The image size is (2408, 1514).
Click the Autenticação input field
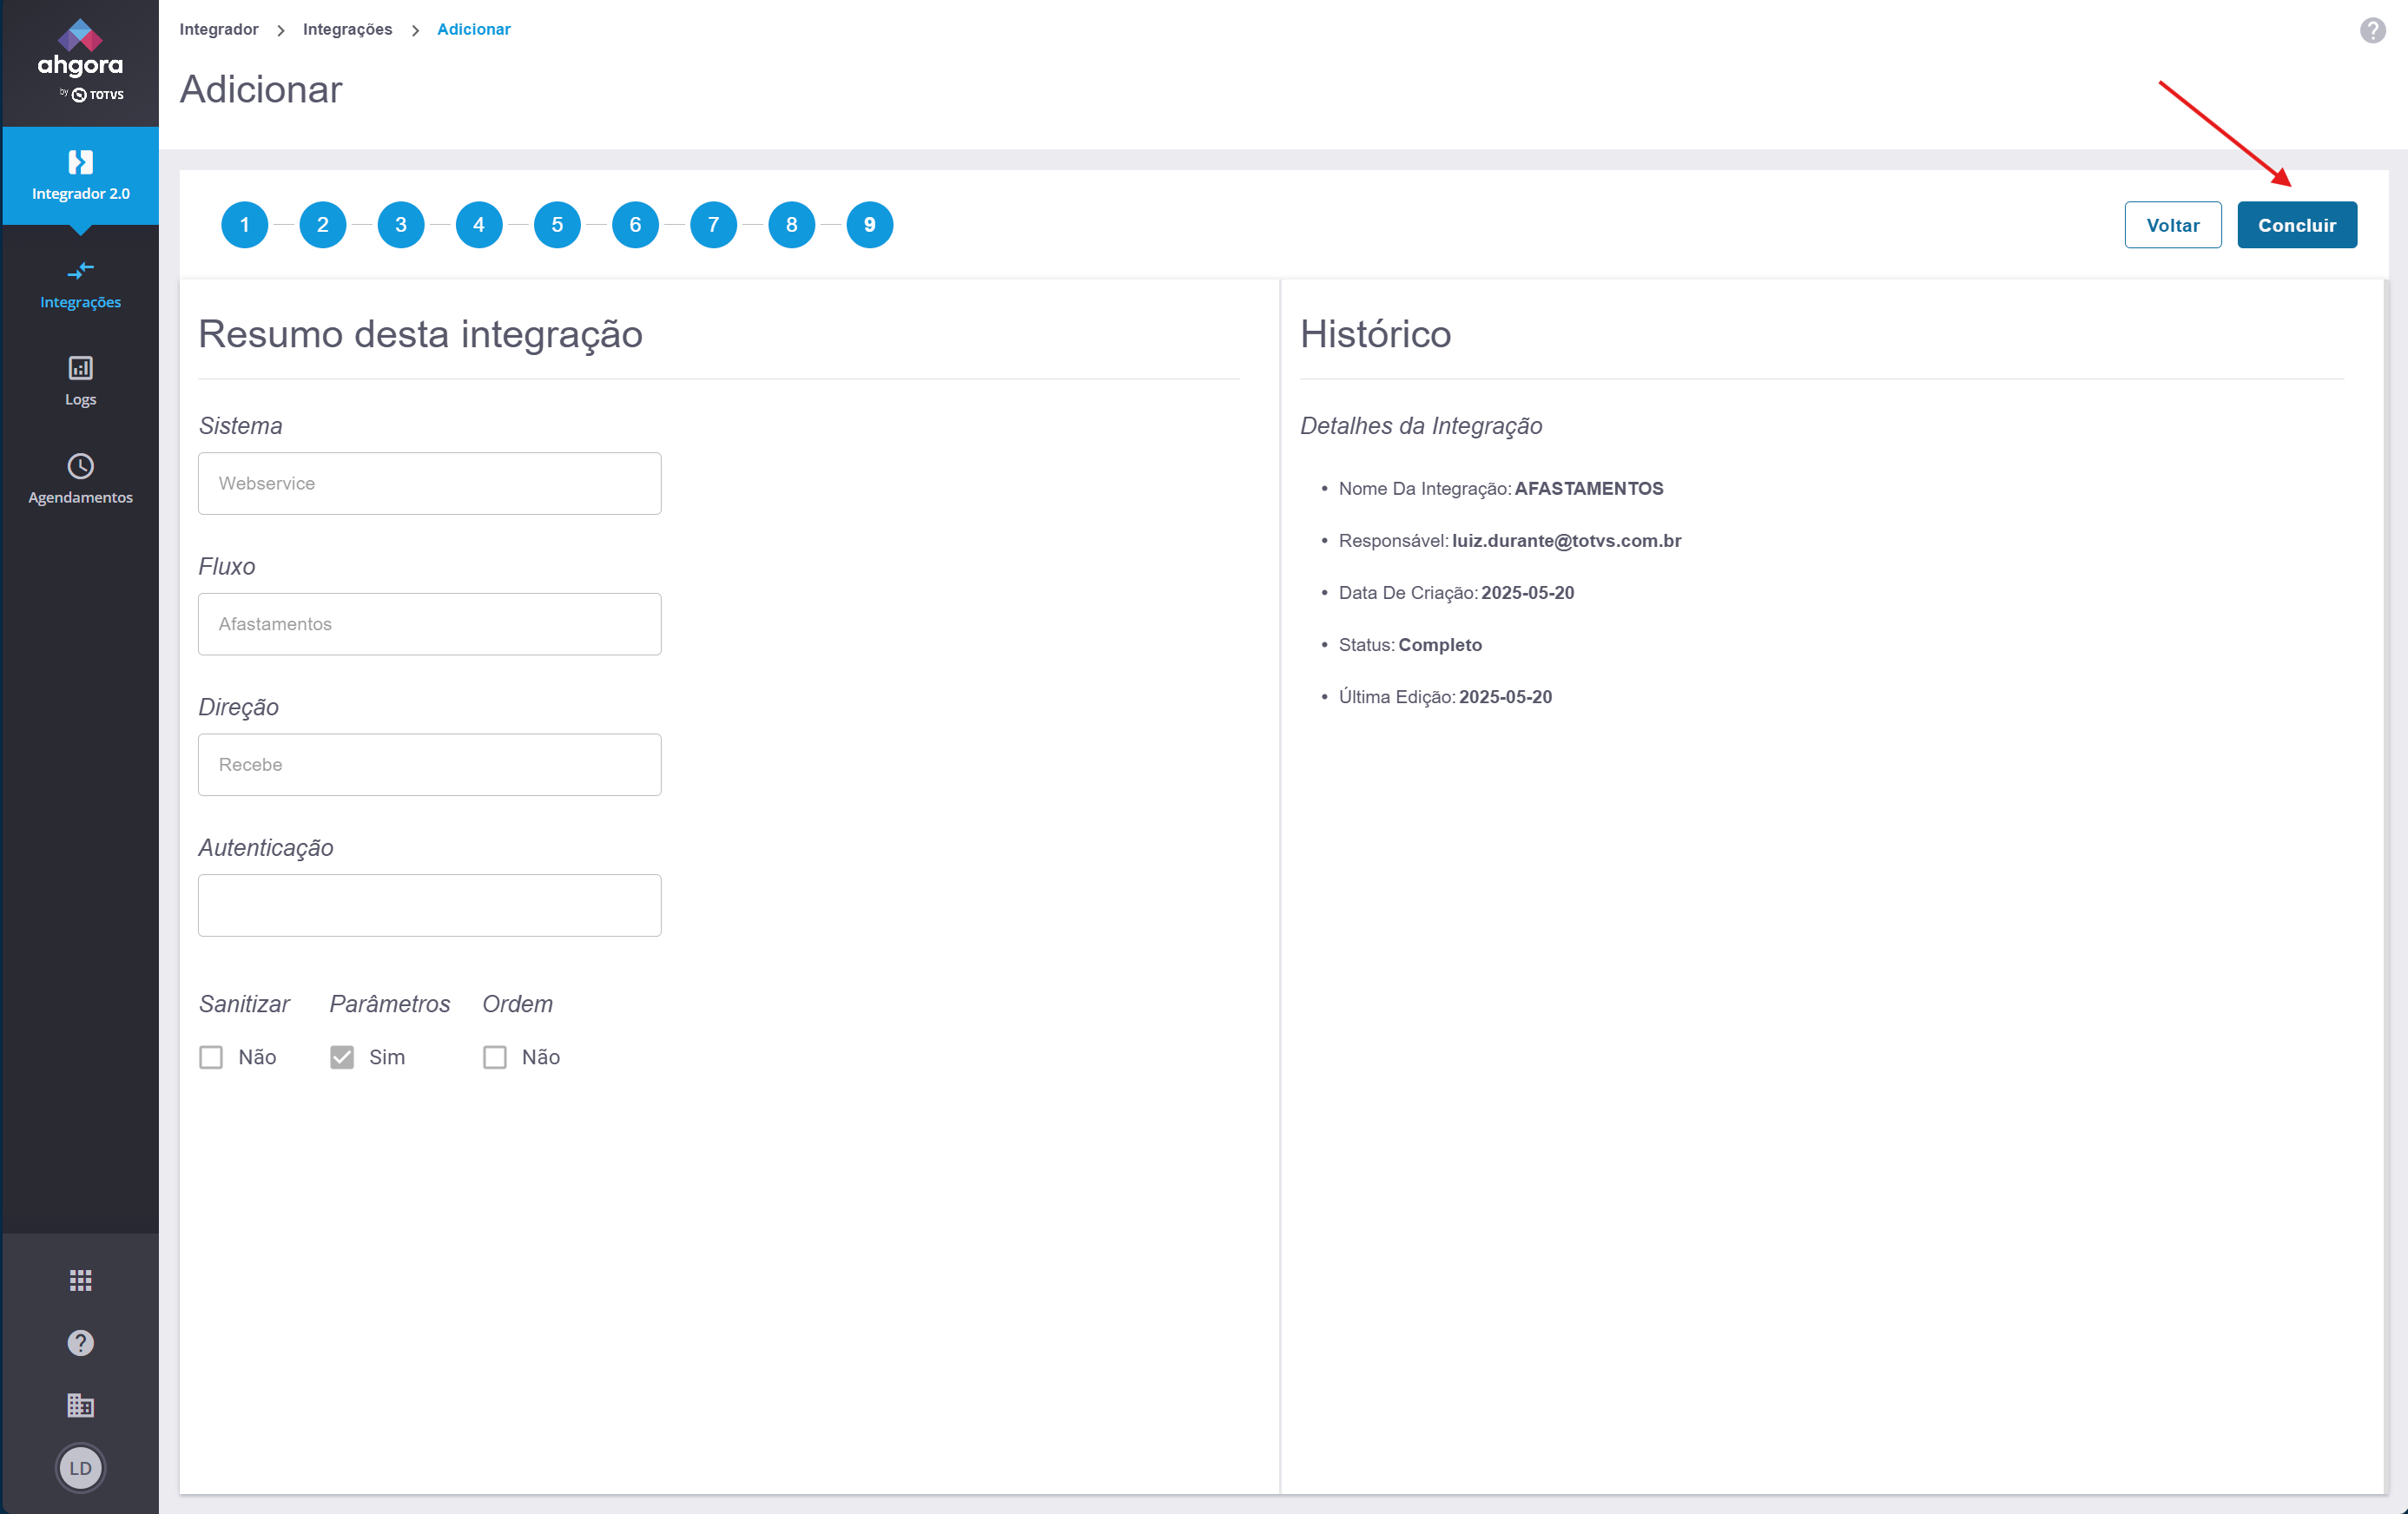429,905
